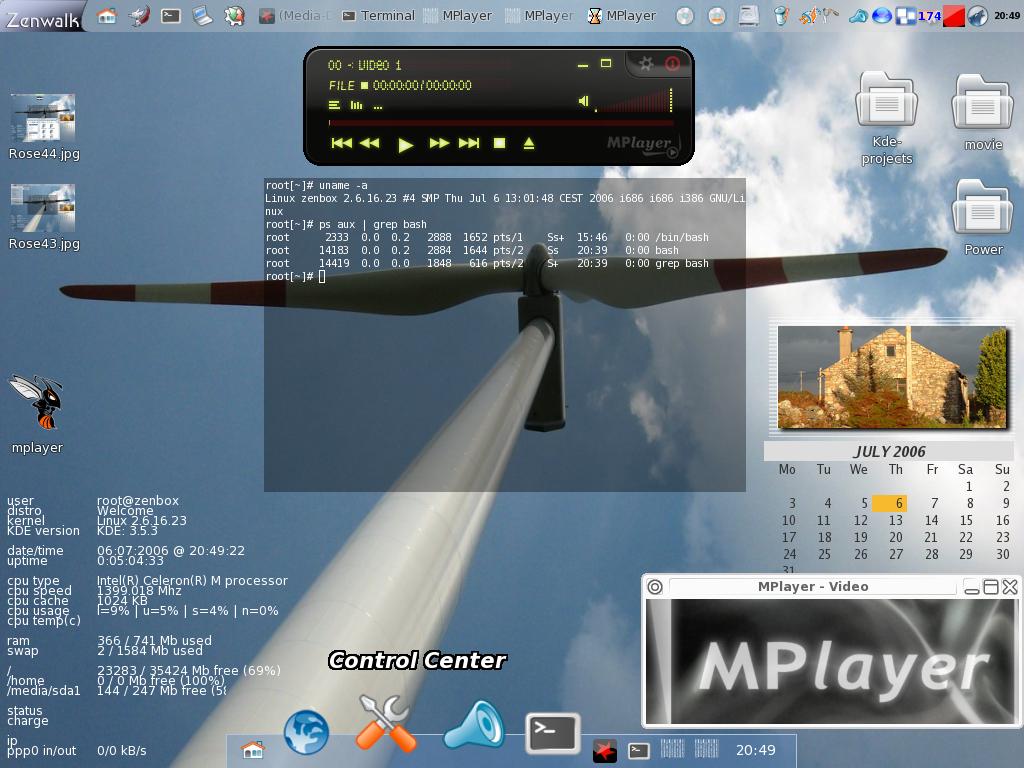This screenshot has height=768, width=1024.
Task: Click the bird icon in top panel
Action: click(138, 15)
